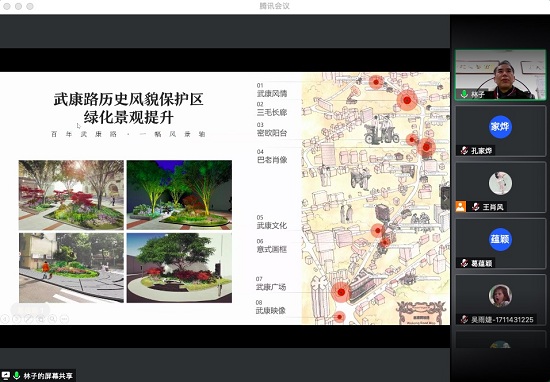Select the 家烨 avatar tile

(501, 131)
